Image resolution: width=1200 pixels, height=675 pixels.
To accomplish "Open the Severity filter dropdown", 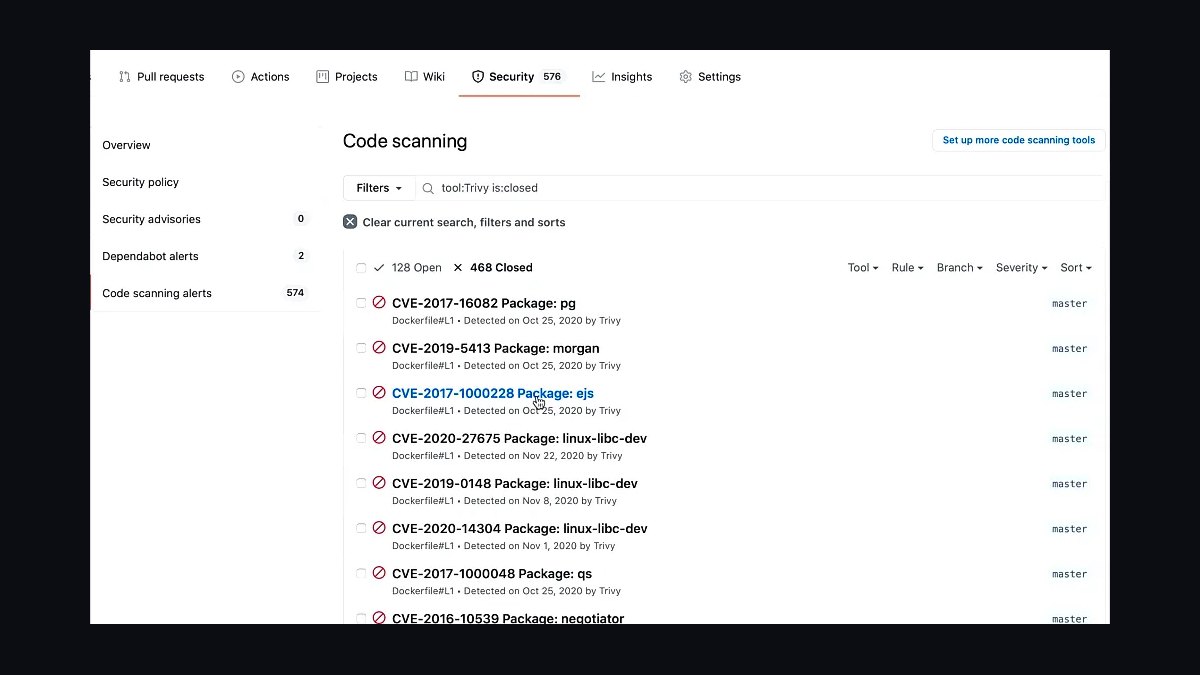I will click(x=1022, y=268).
